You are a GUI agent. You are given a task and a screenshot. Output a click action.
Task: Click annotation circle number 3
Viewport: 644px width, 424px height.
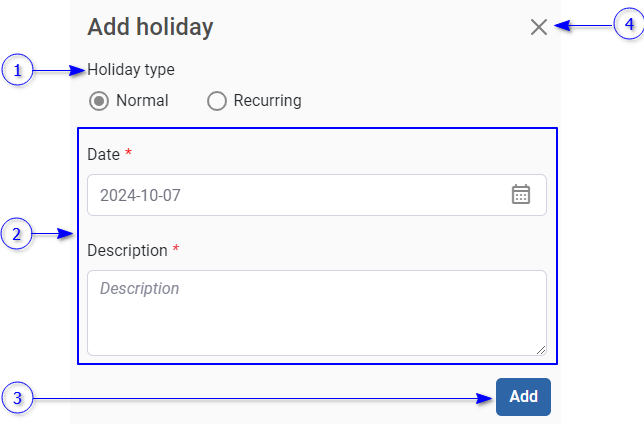17,397
